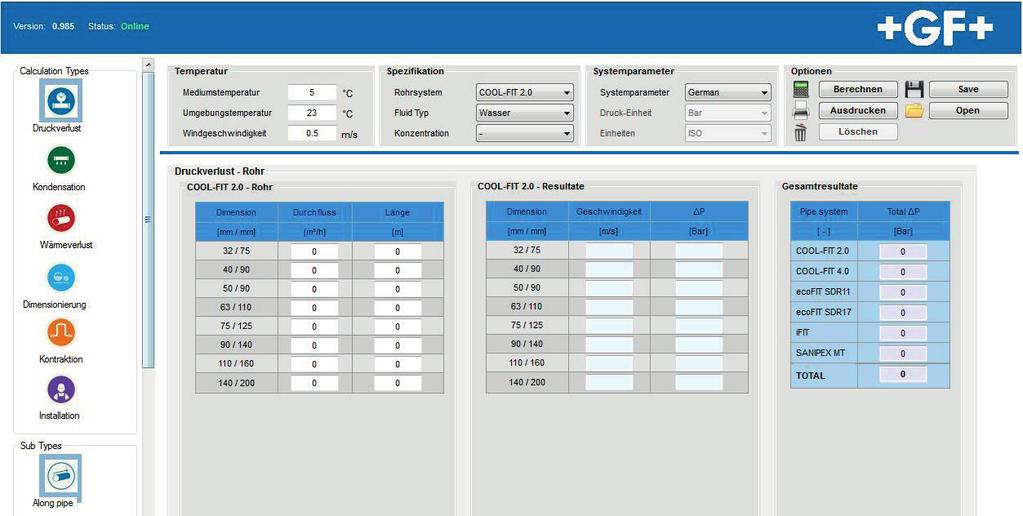Click Durchfluss field for 63 / 110

(314, 308)
